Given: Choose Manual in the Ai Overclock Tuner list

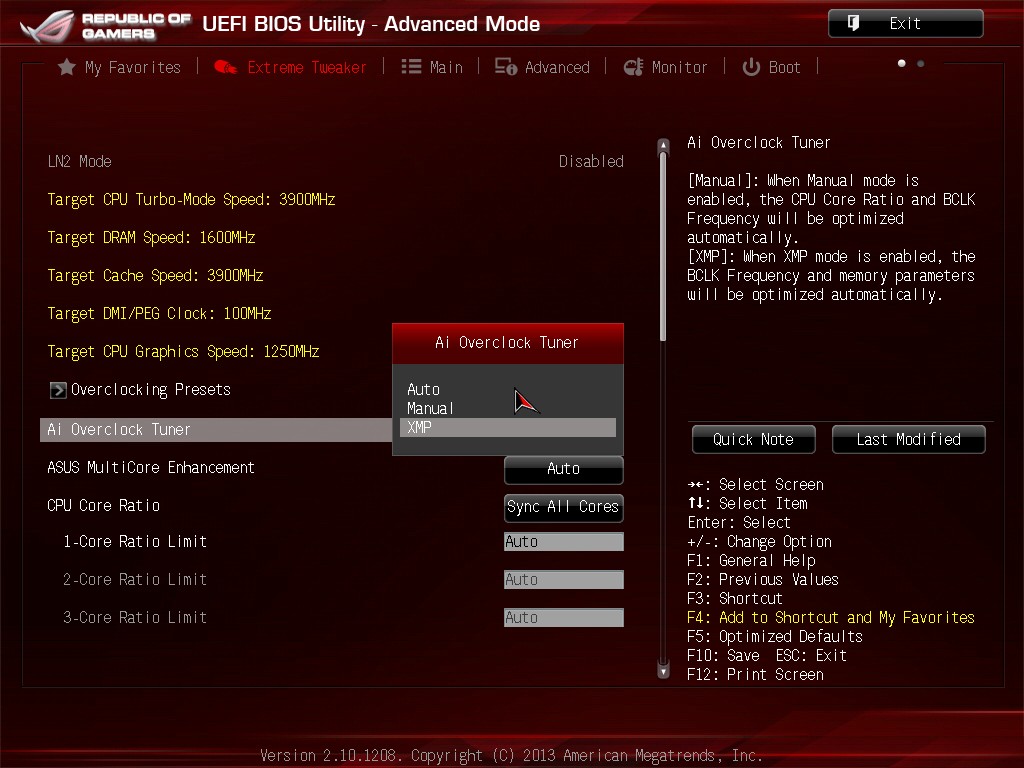Looking at the screenshot, I should 430,408.
